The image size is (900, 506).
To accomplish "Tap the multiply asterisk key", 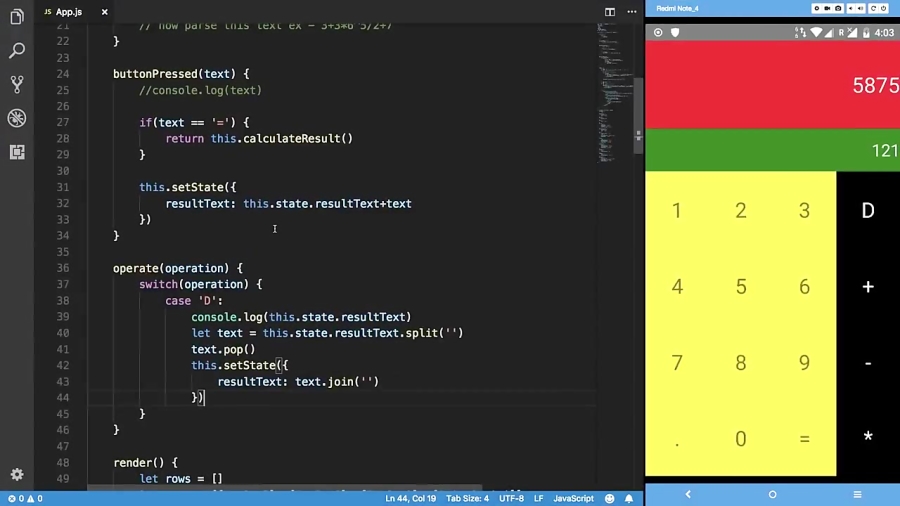I will click(868, 437).
